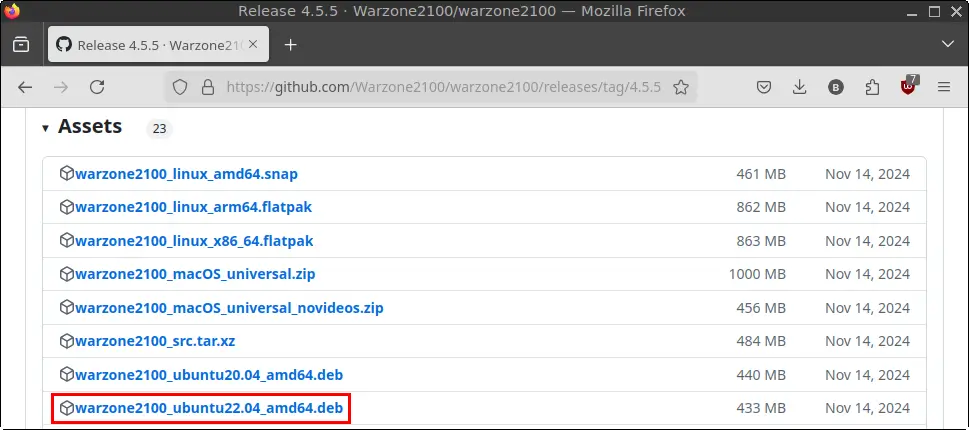The width and height of the screenshot is (969, 430).
Task: Download warzone2100_macOS_universal.zip
Action: (x=195, y=274)
